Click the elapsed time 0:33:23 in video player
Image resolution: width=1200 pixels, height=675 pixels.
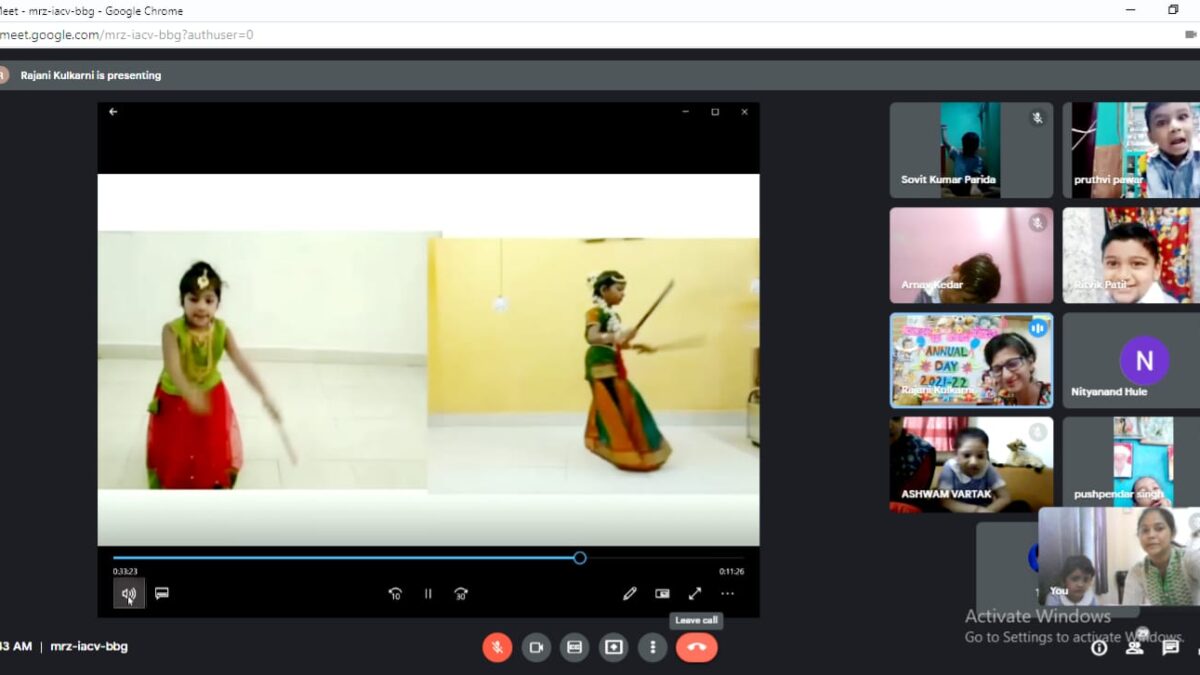(125, 572)
